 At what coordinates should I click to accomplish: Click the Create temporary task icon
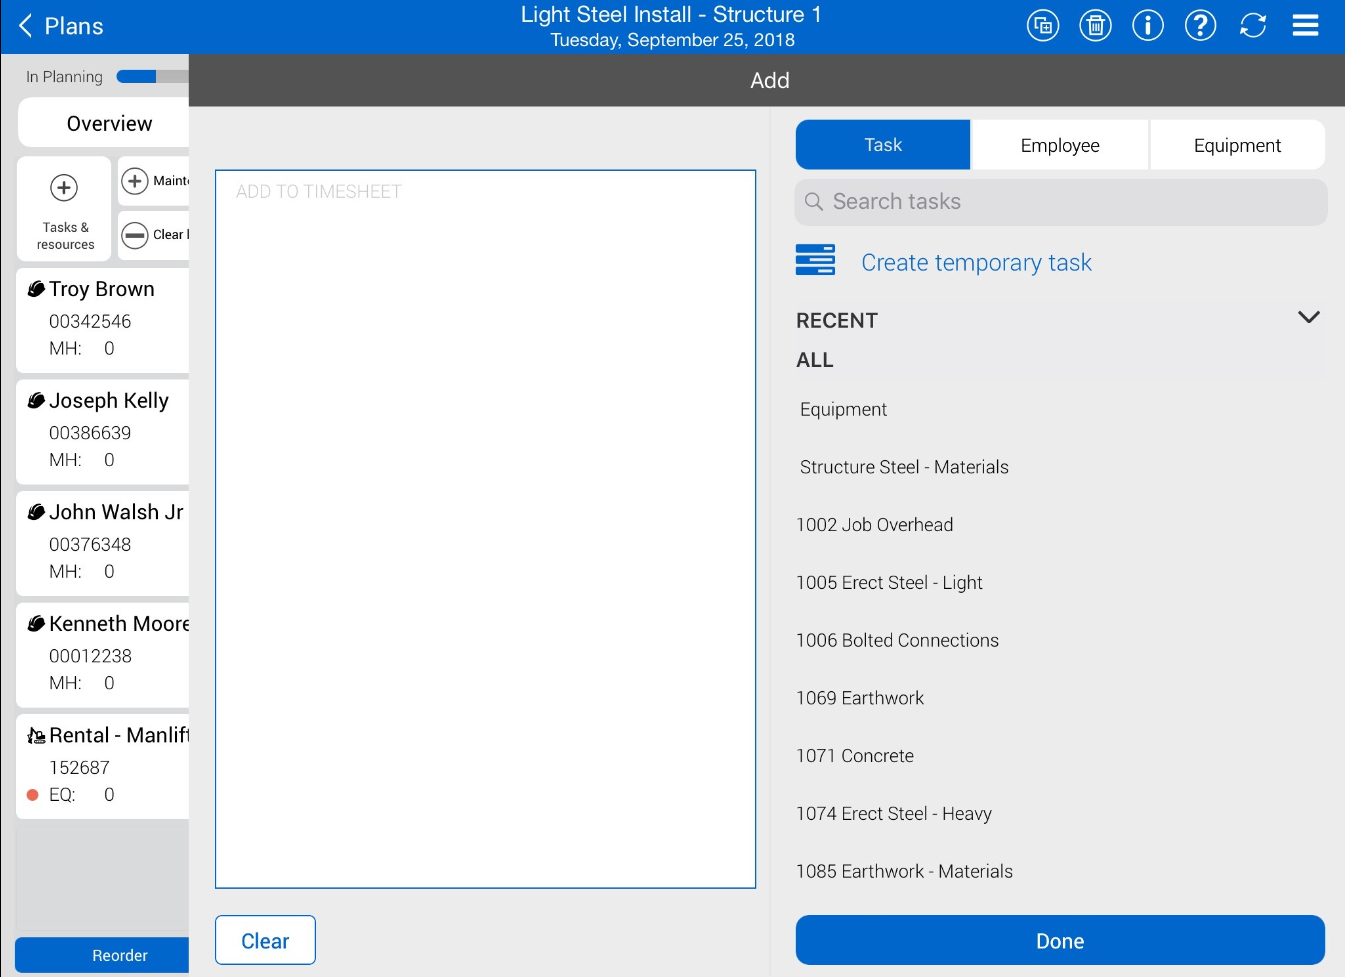[x=815, y=260]
